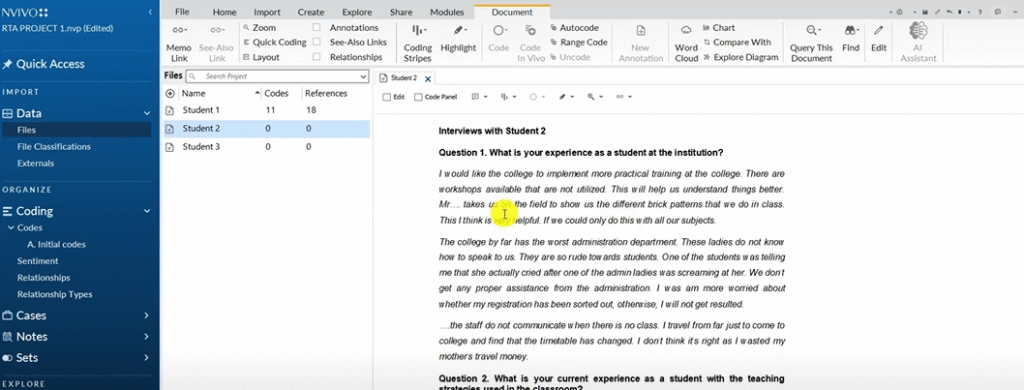
Task: Collapse the Coding section in sidebar
Action: click(147, 211)
